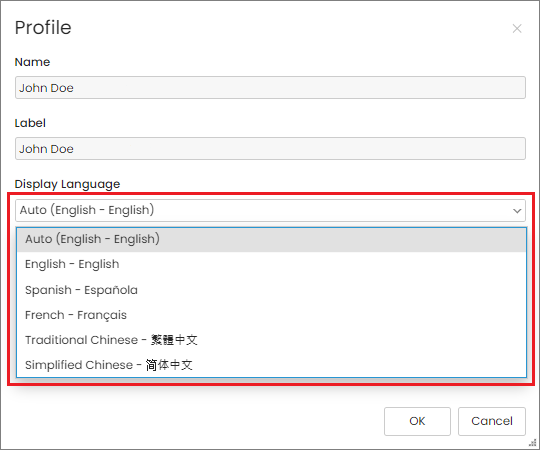Click the Label input field

pos(270,149)
